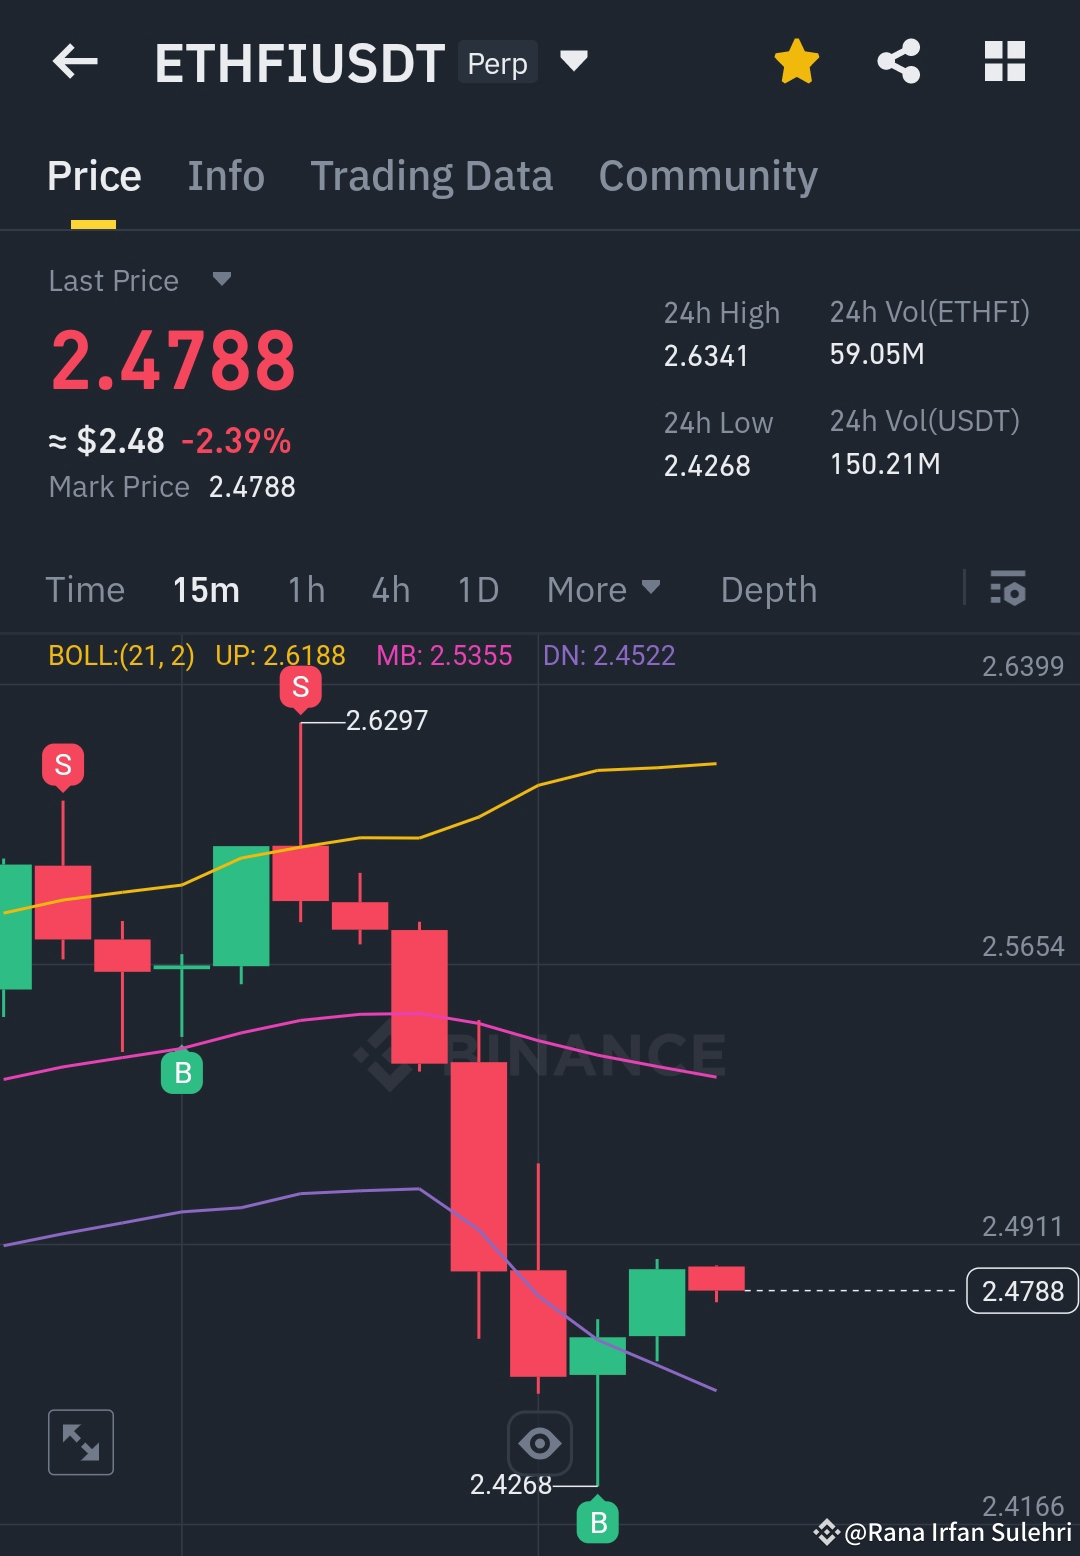This screenshot has height=1556, width=1080.
Task: Open the Depth view
Action: click(x=768, y=590)
